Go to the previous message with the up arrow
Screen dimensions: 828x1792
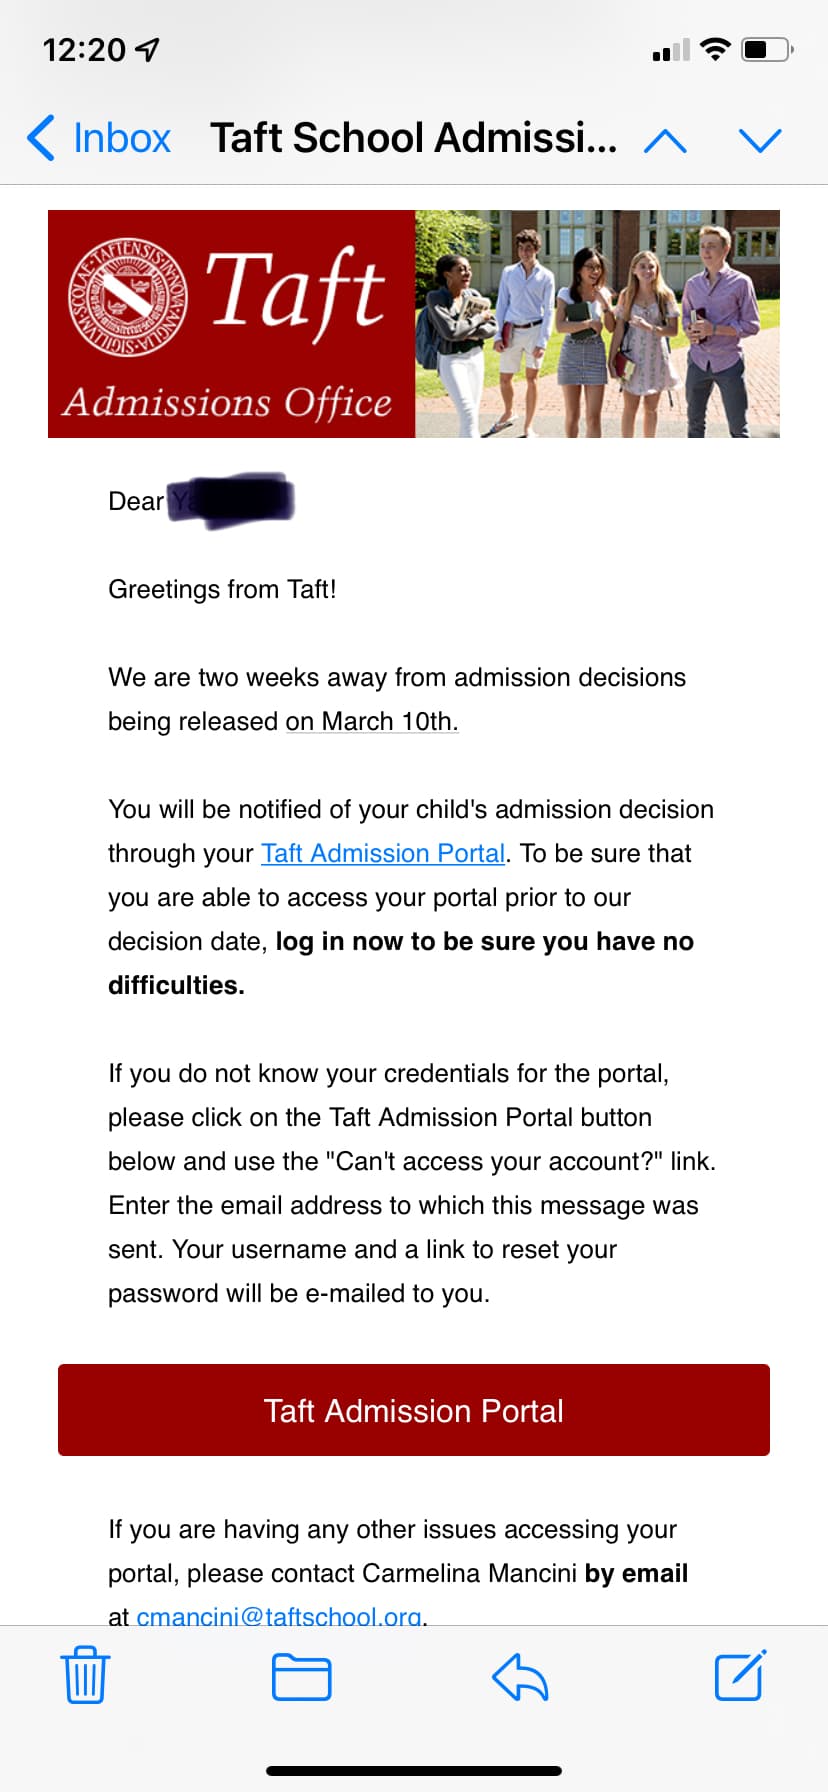click(x=665, y=140)
